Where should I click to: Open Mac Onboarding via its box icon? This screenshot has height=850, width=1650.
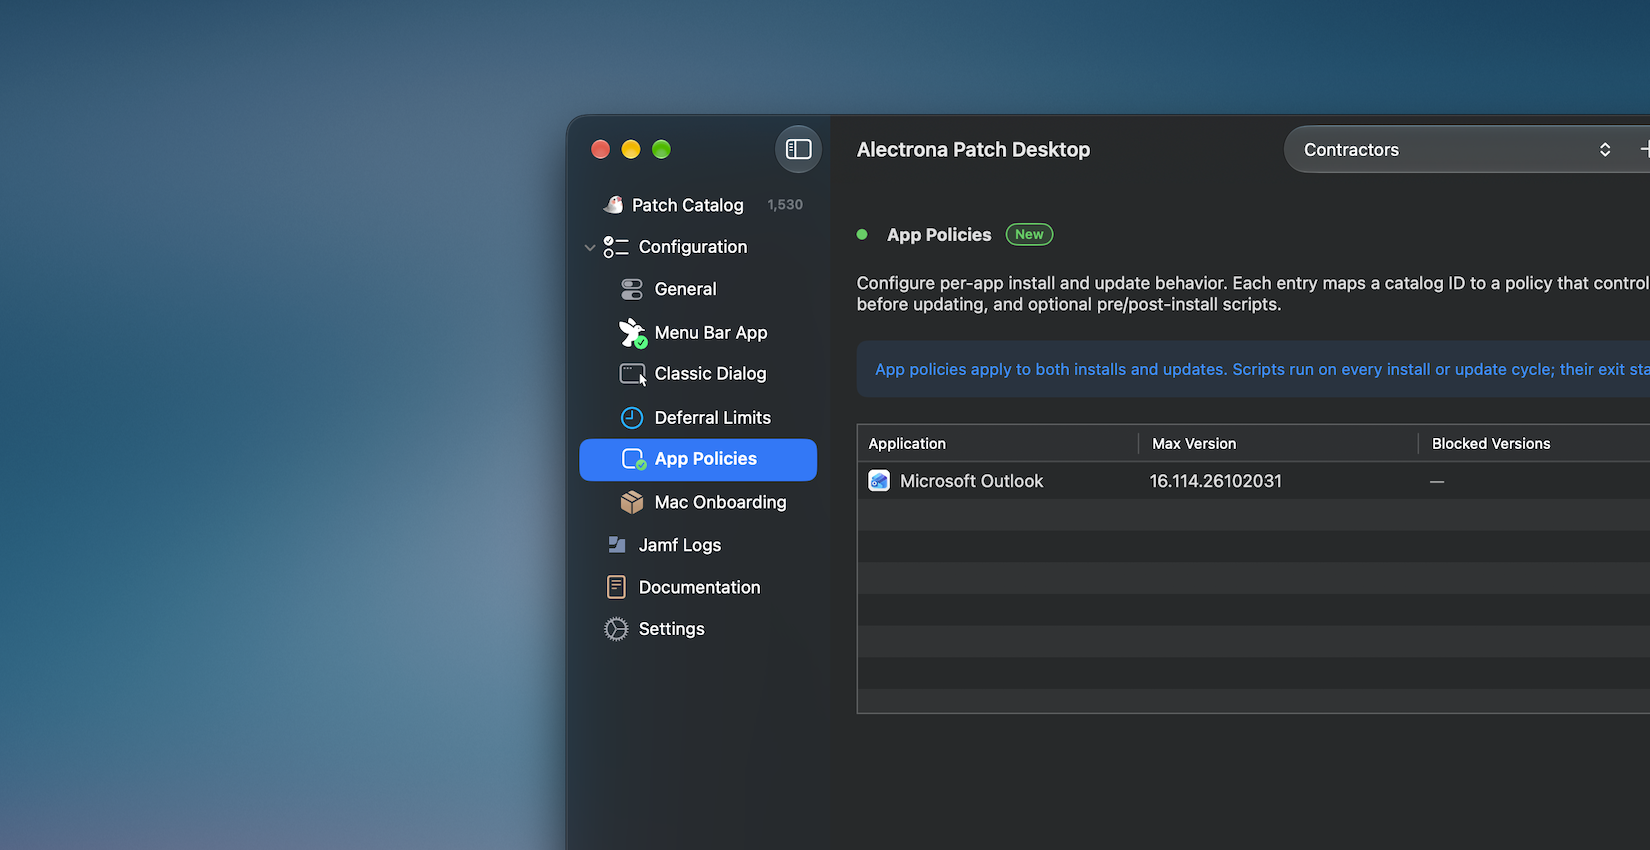click(x=632, y=502)
